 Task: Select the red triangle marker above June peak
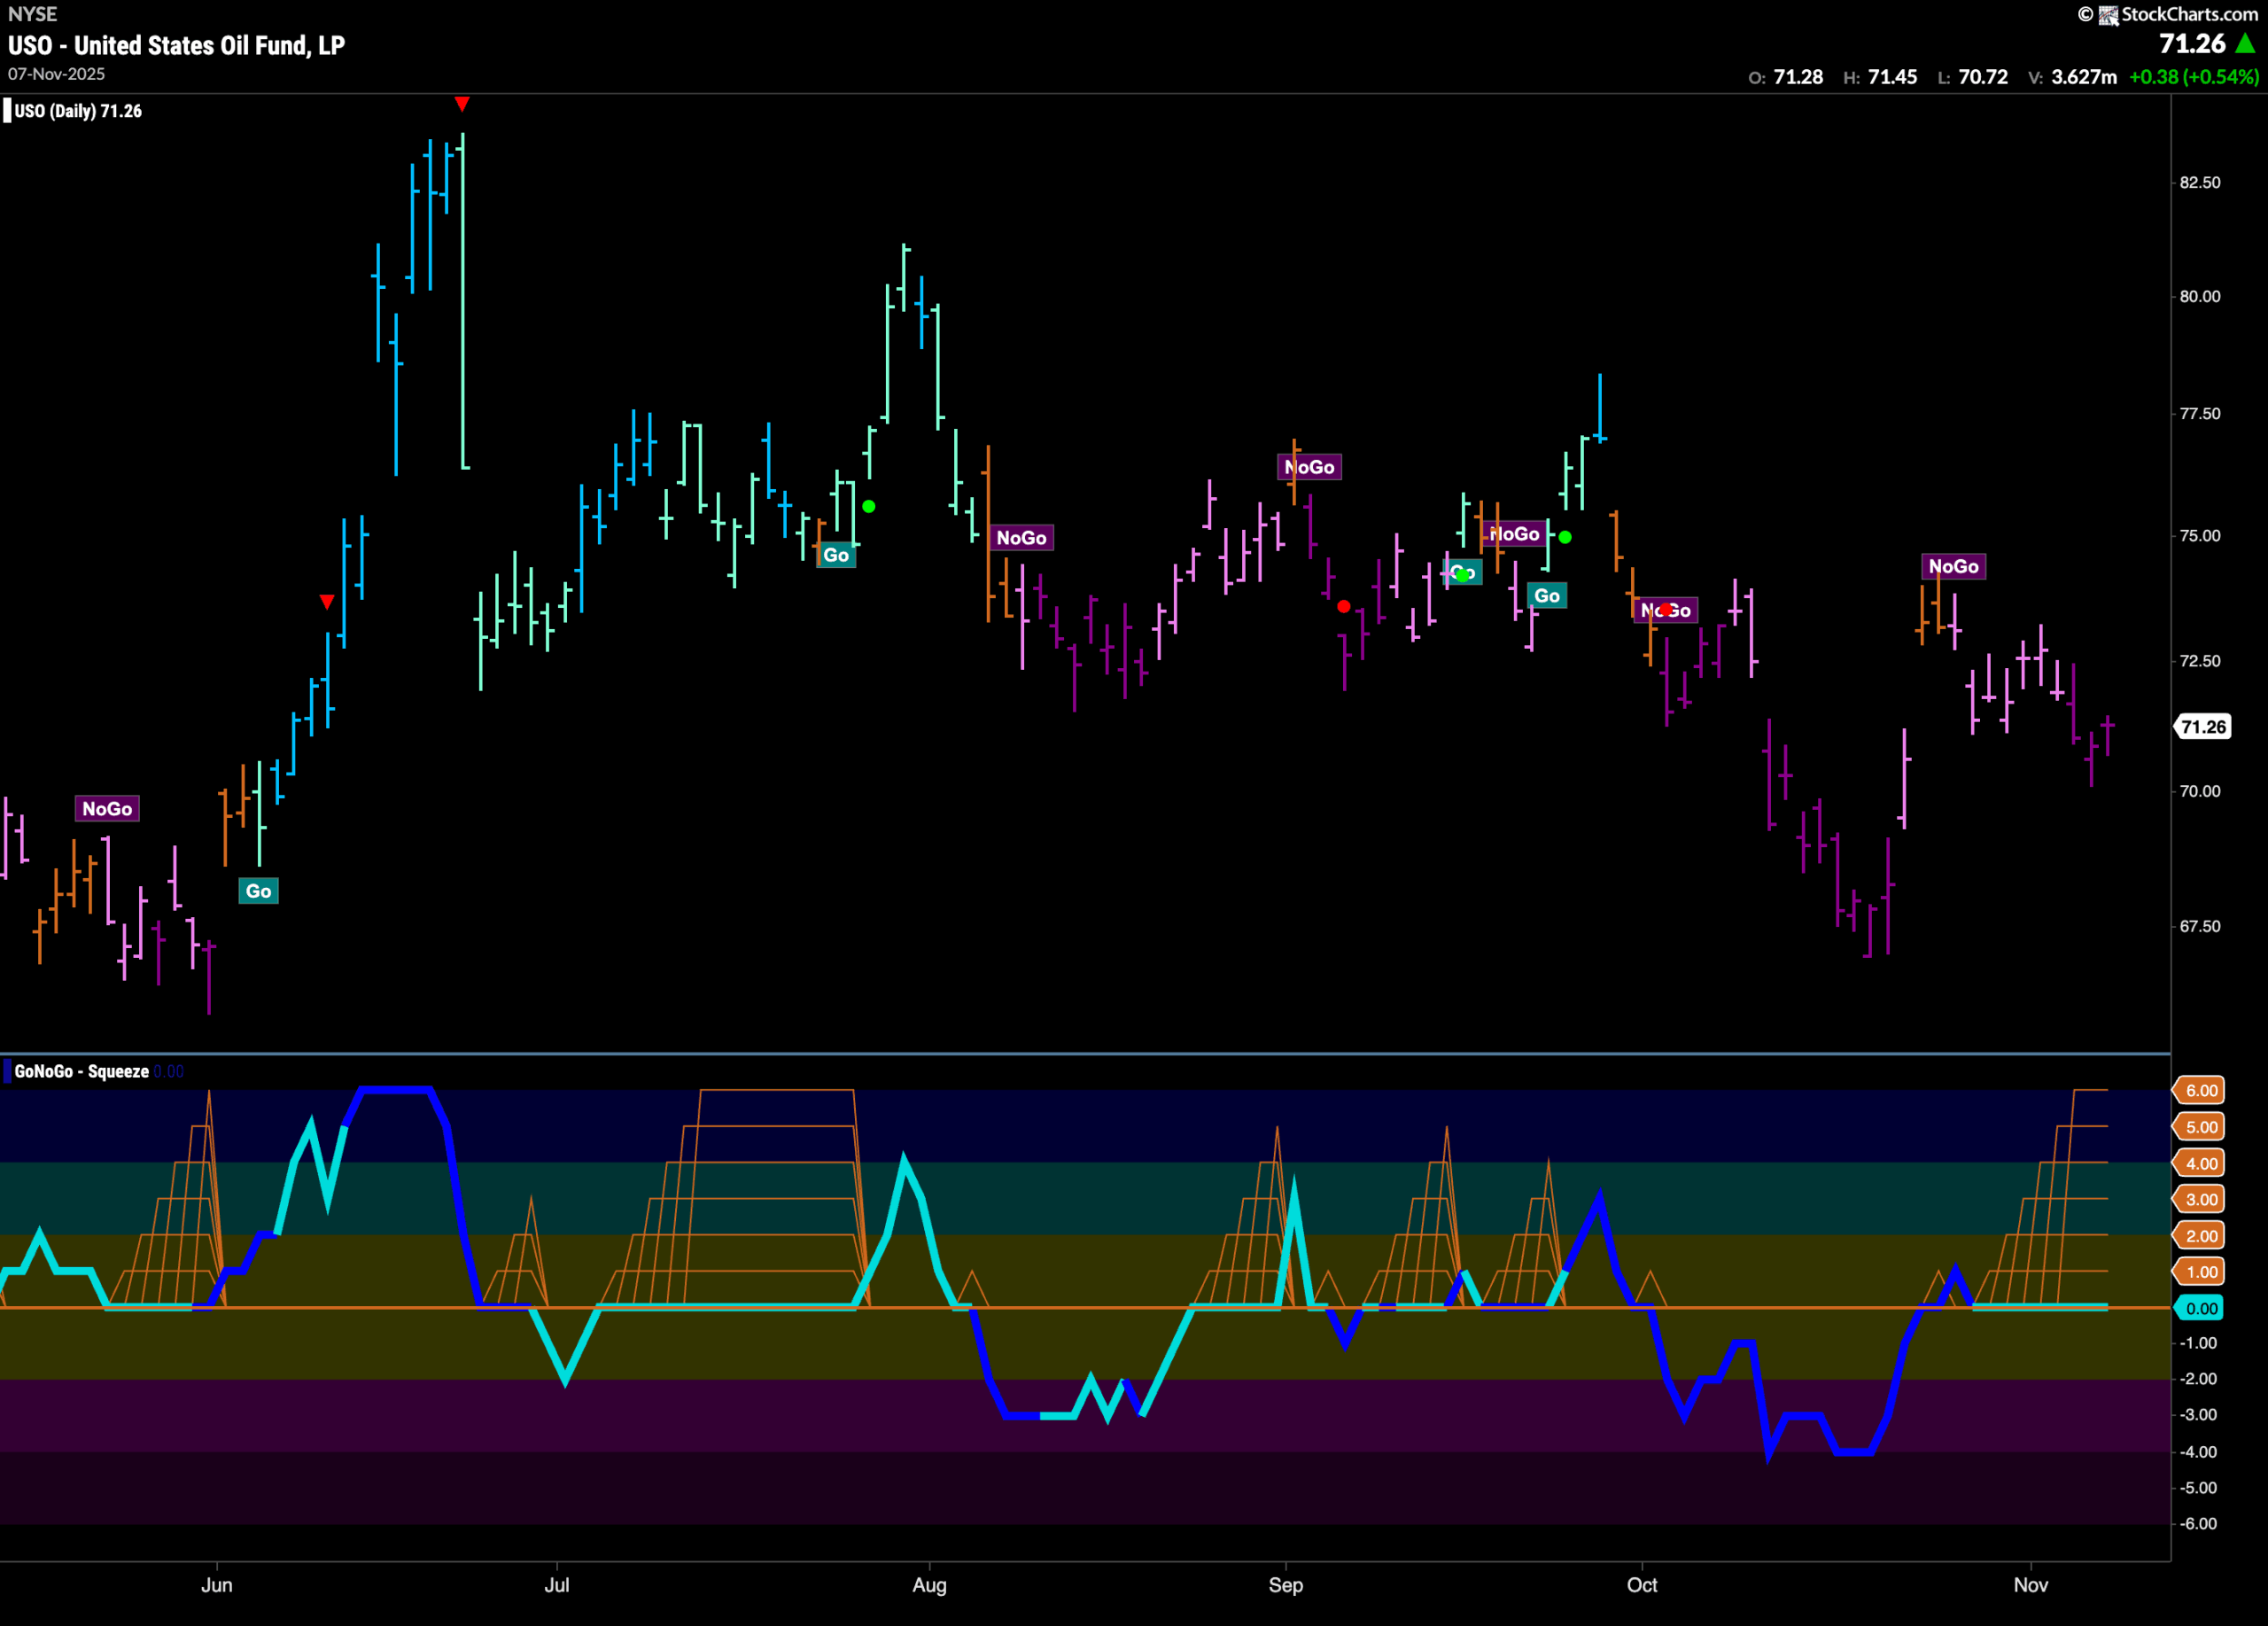(x=462, y=104)
